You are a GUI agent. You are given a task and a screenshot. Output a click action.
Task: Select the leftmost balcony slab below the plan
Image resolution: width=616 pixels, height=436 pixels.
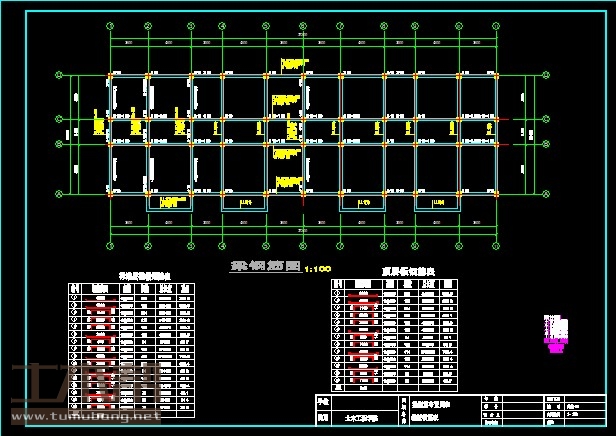(x=170, y=202)
